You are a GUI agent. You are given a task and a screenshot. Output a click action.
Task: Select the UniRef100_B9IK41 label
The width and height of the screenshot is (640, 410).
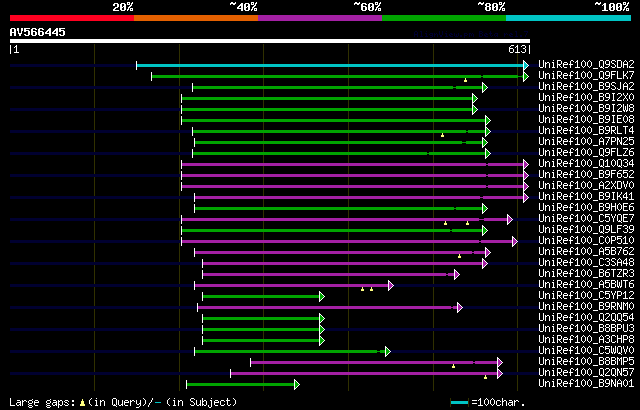587,197
